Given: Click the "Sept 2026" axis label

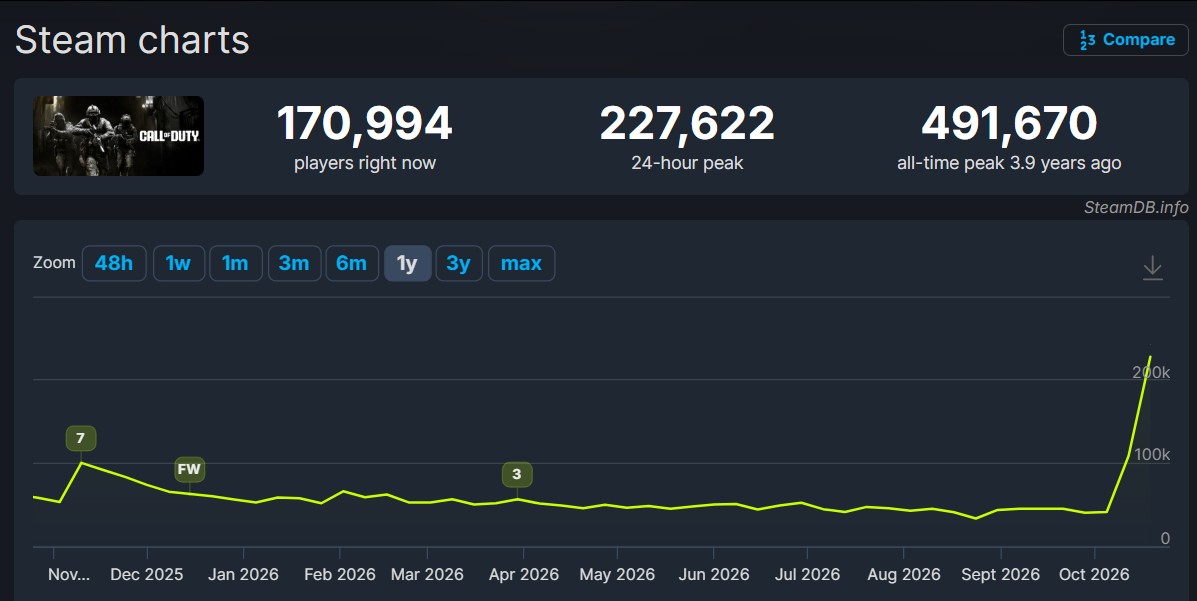Looking at the screenshot, I should pyautogui.click(x=1001, y=574).
